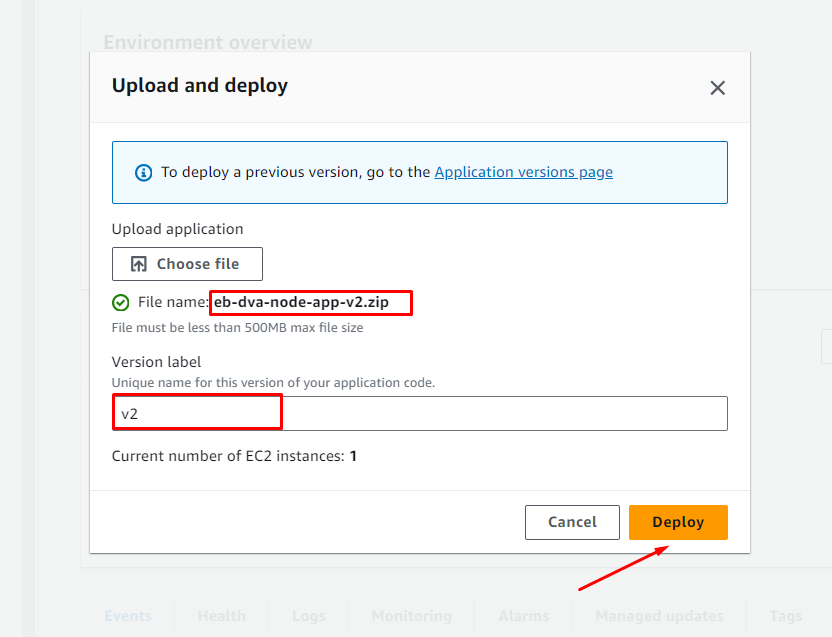Click the info icon in the banner
The height and width of the screenshot is (637, 832).
[144, 172]
